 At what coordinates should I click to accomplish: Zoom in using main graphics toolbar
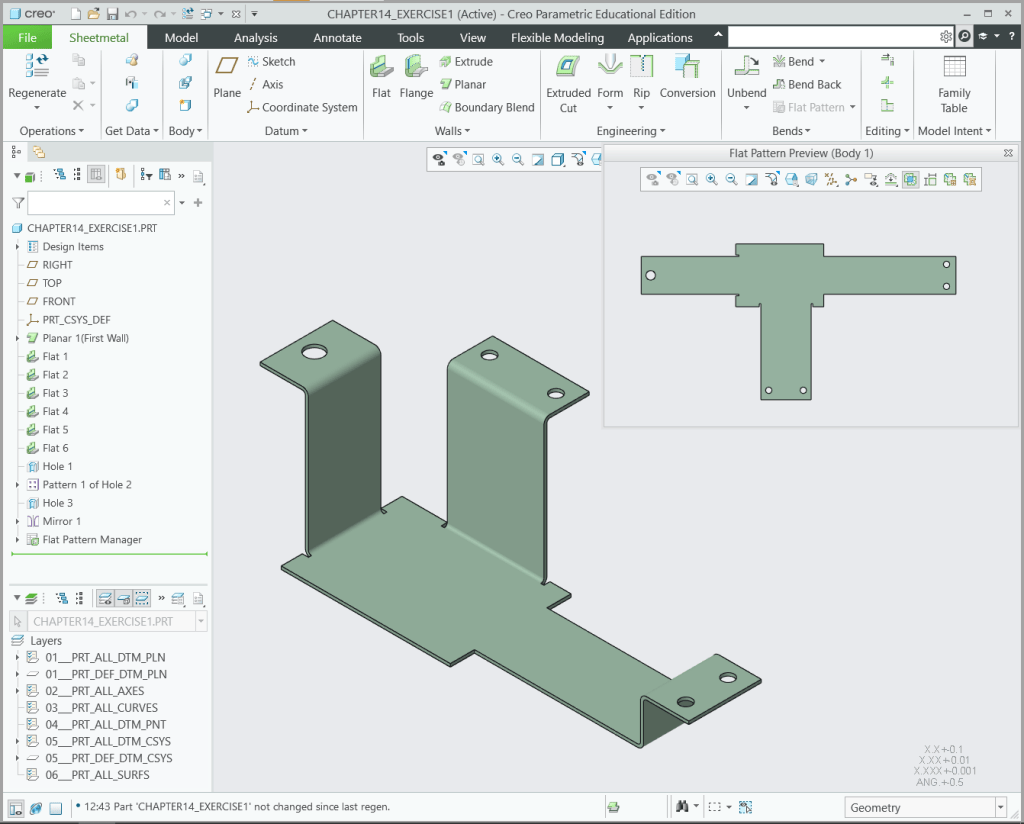498,159
